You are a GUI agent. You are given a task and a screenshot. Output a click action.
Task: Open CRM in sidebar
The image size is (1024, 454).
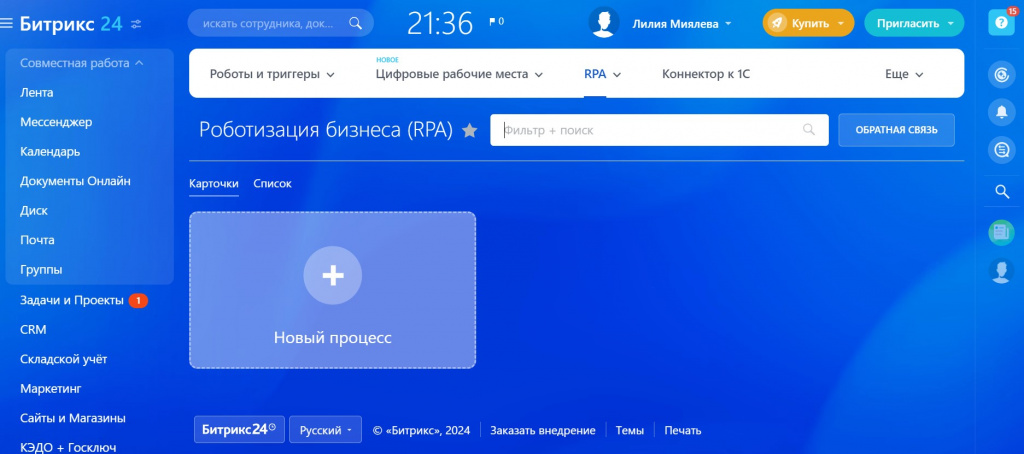[x=33, y=330]
